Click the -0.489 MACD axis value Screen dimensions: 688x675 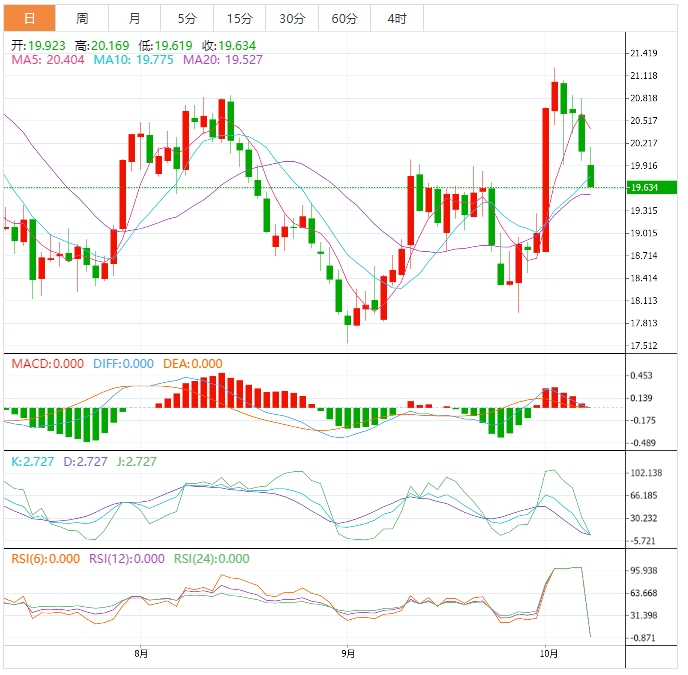point(642,443)
